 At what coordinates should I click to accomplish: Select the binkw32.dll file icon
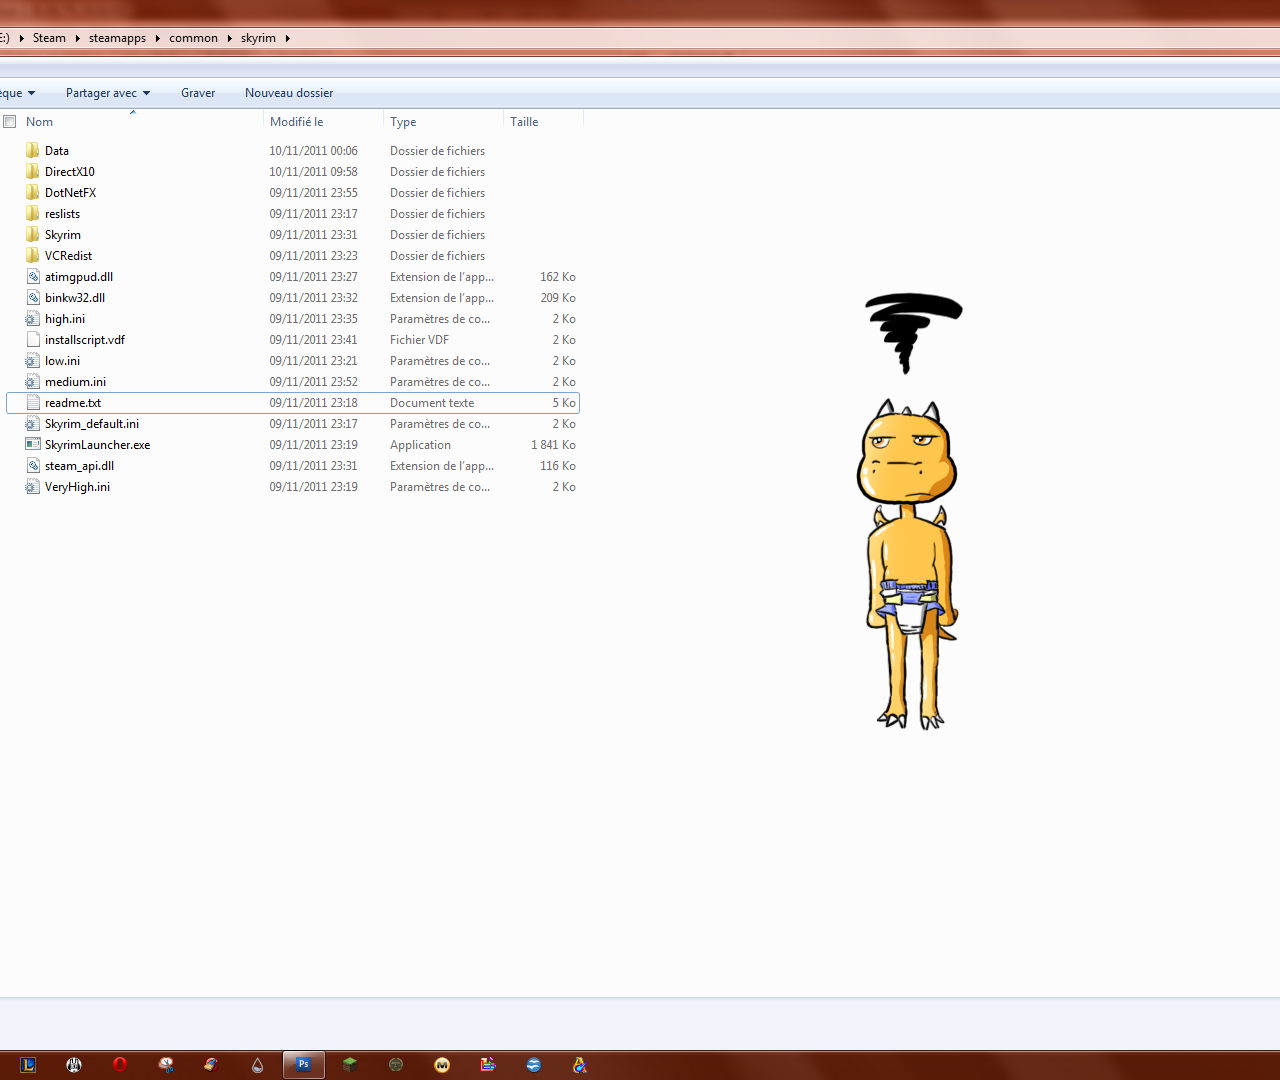(33, 298)
